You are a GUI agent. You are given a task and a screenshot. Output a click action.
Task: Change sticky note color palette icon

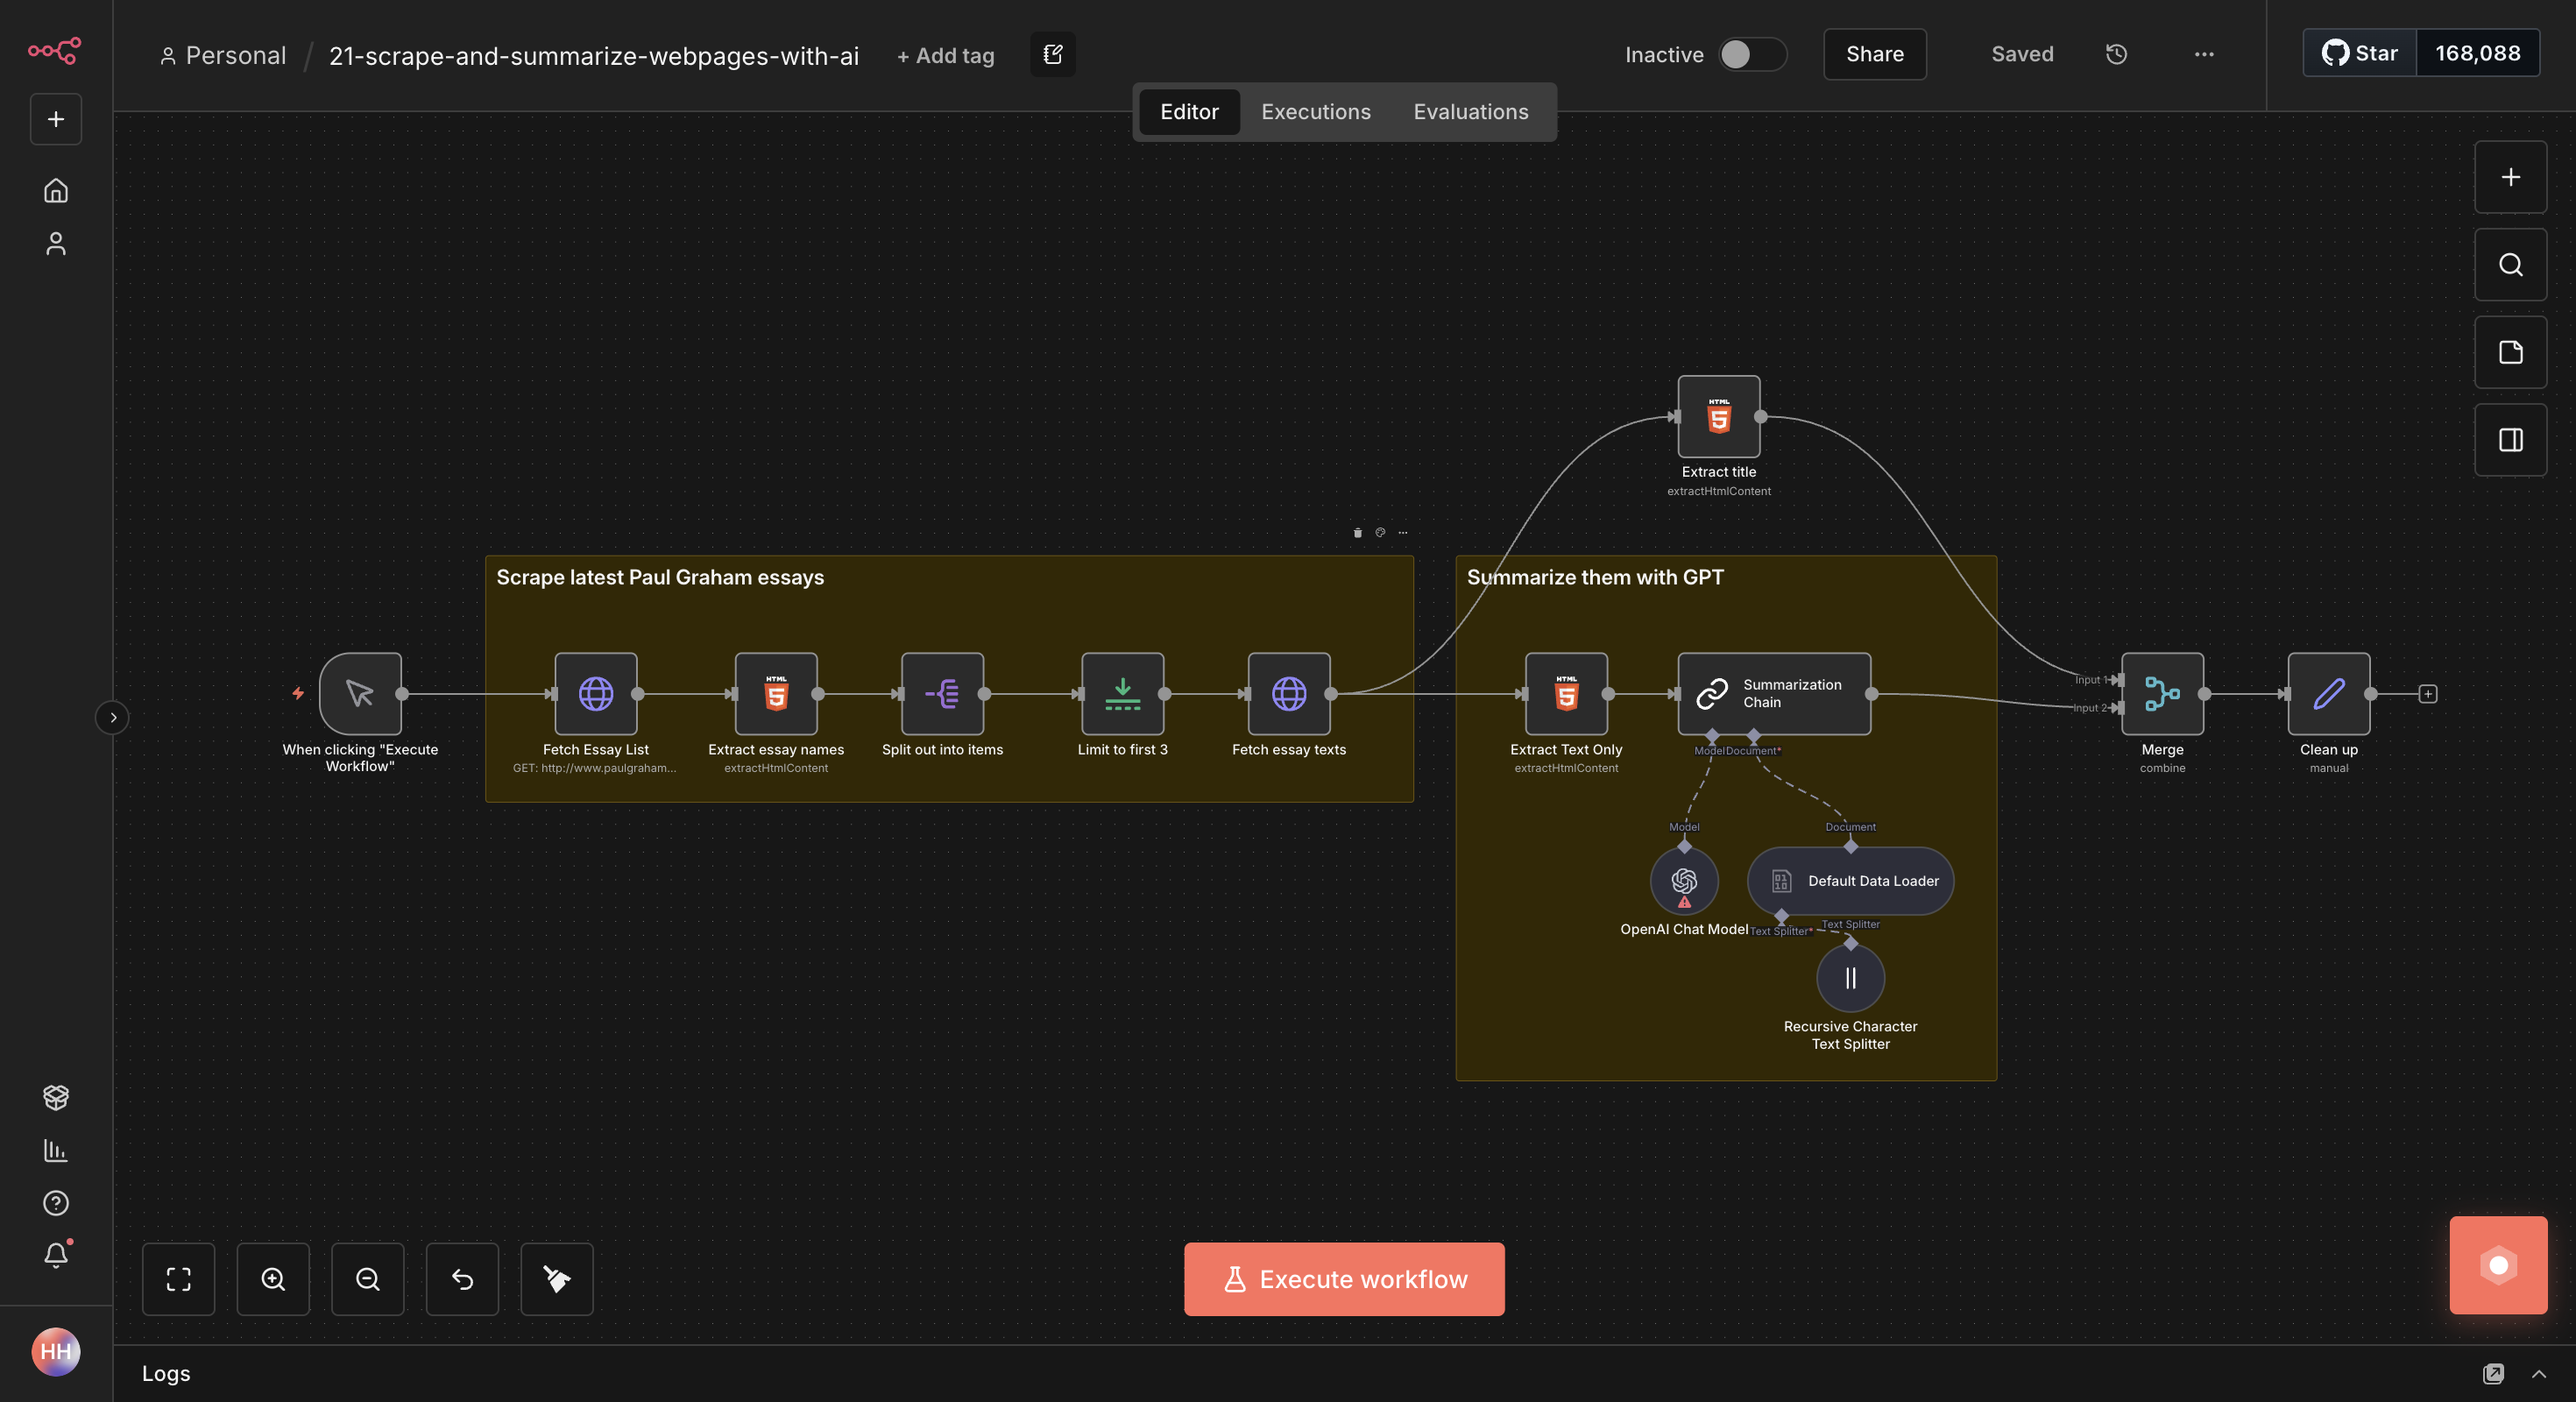1380,532
